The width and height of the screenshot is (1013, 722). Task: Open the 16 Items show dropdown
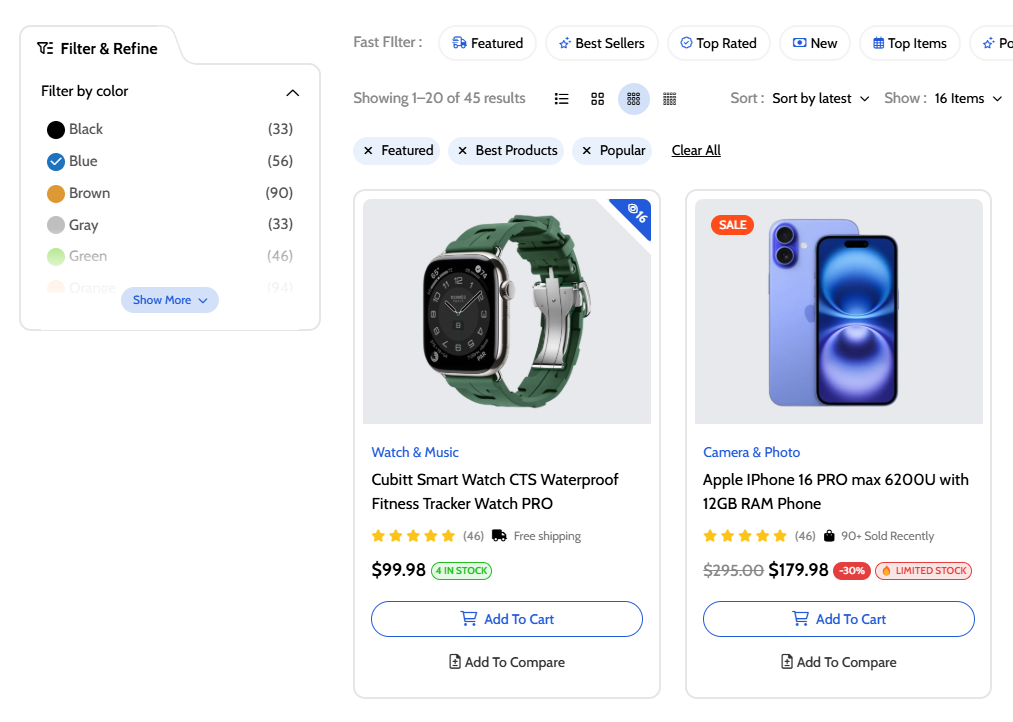(x=967, y=99)
